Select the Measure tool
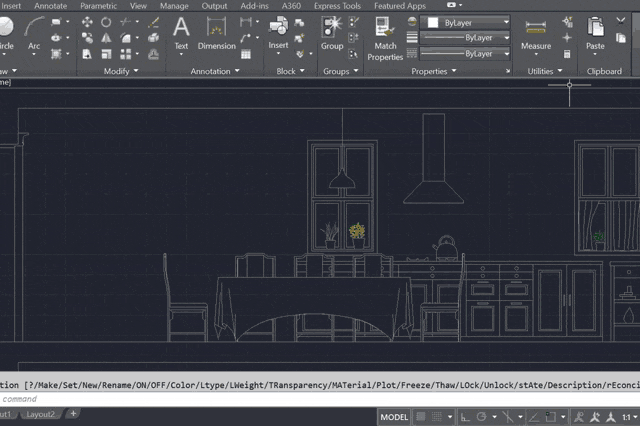The height and width of the screenshot is (426, 640). 536,36
